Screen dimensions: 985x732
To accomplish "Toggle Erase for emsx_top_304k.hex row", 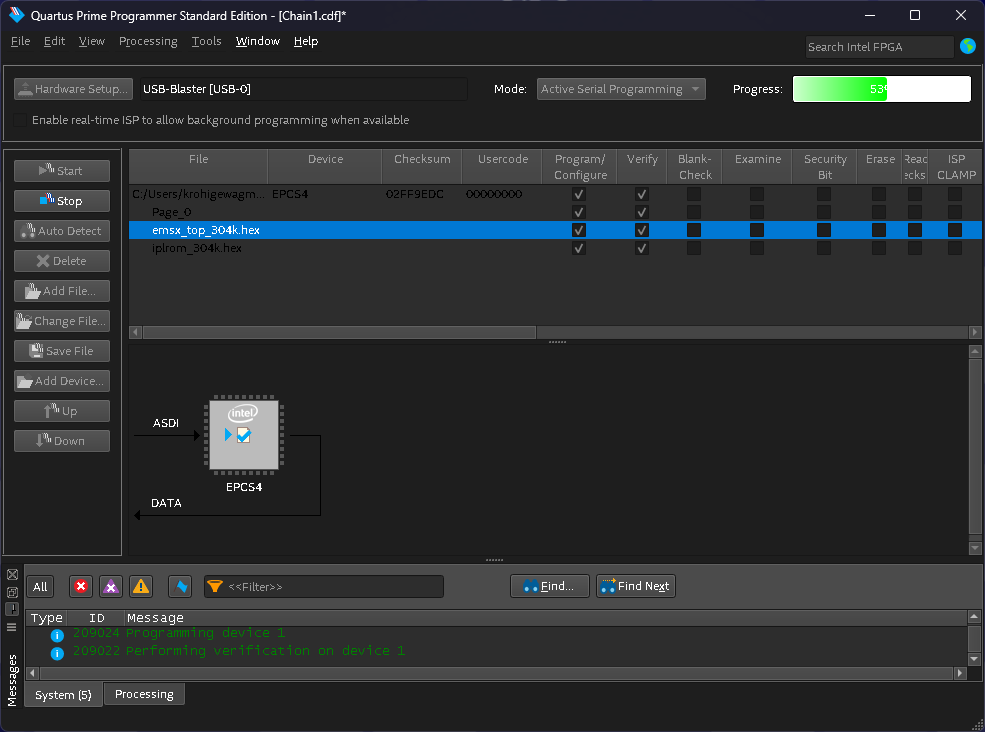I will pyautogui.click(x=879, y=230).
